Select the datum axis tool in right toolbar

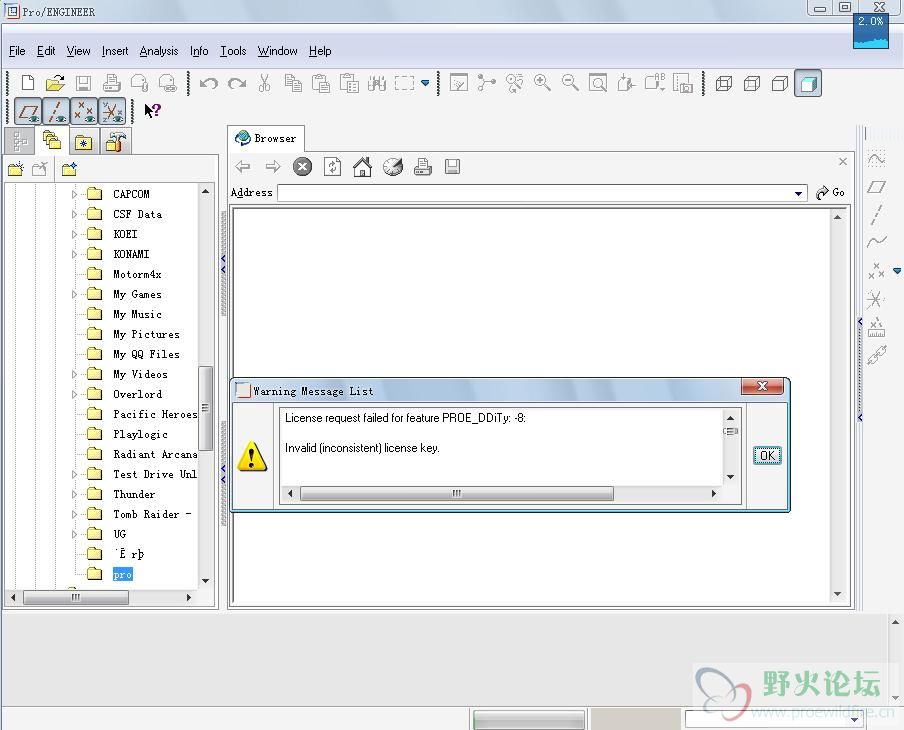click(x=876, y=214)
